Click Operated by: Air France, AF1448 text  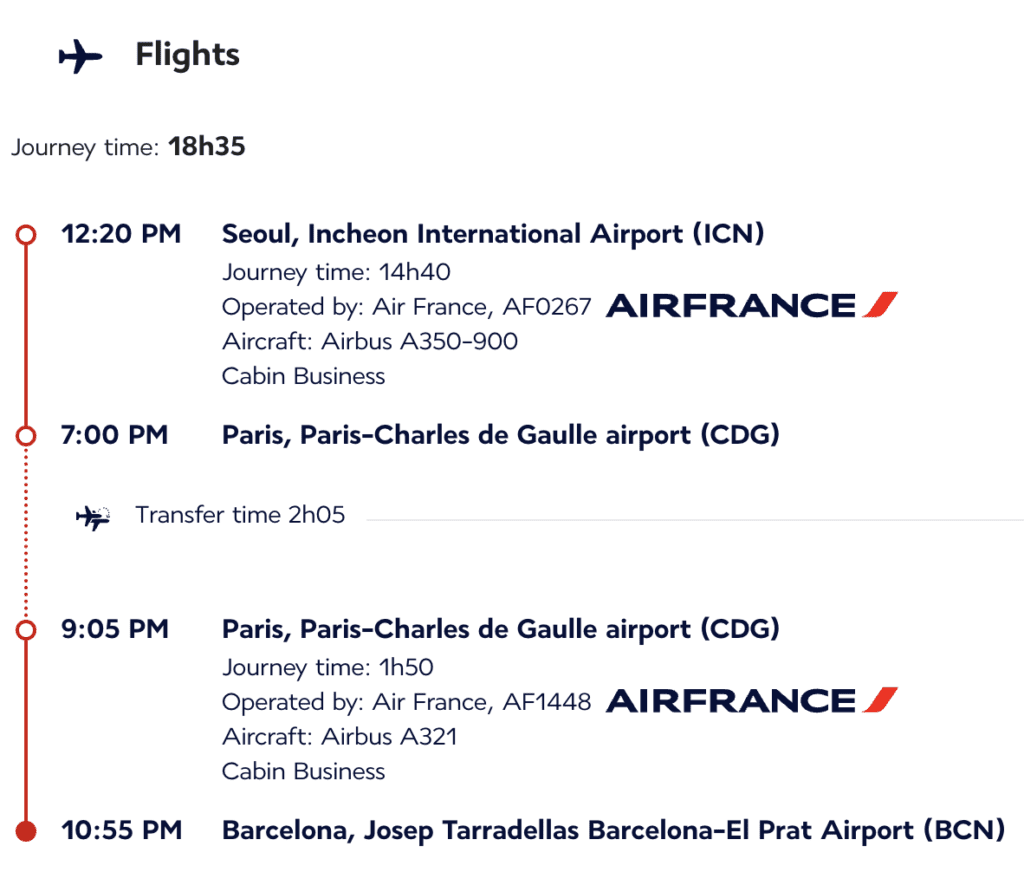tap(406, 702)
